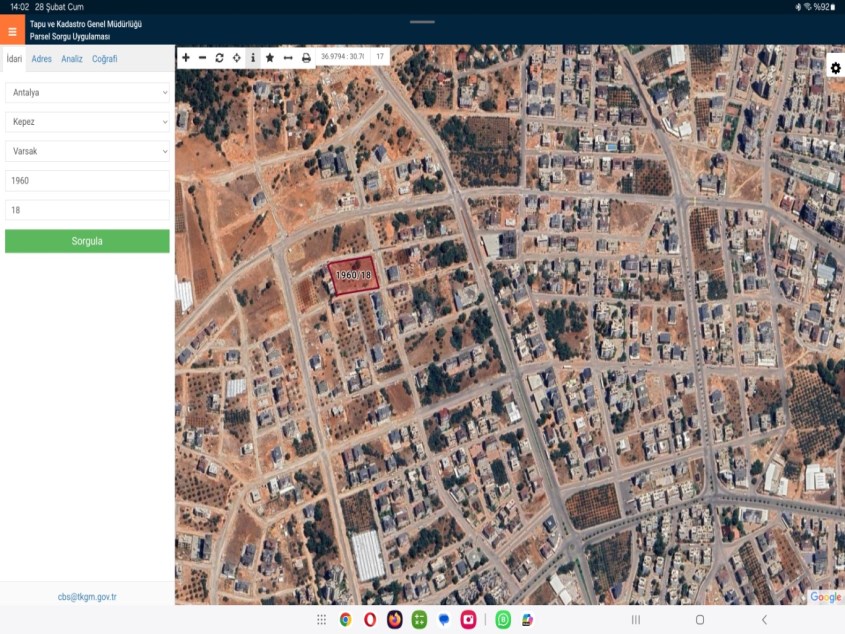Switch to the Adres tab

pyautogui.click(x=42, y=59)
